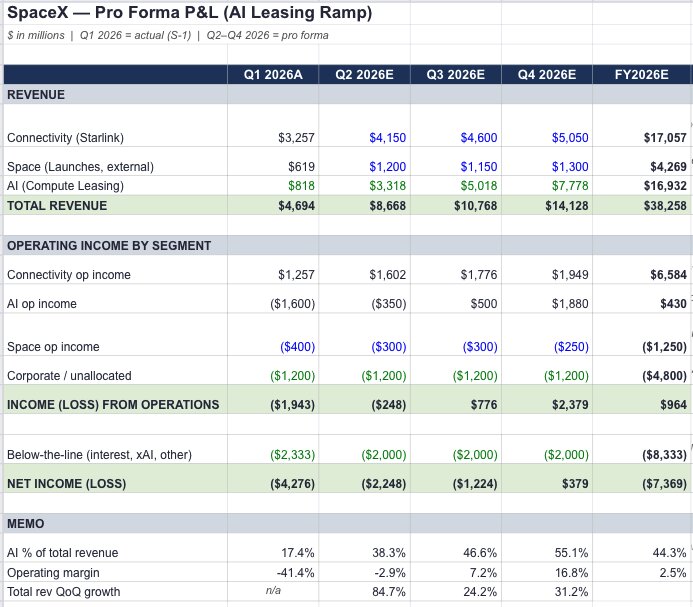Select Space revenue Q4 value $1,300
Viewport: 693px width, 607px height.
pyautogui.click(x=570, y=167)
